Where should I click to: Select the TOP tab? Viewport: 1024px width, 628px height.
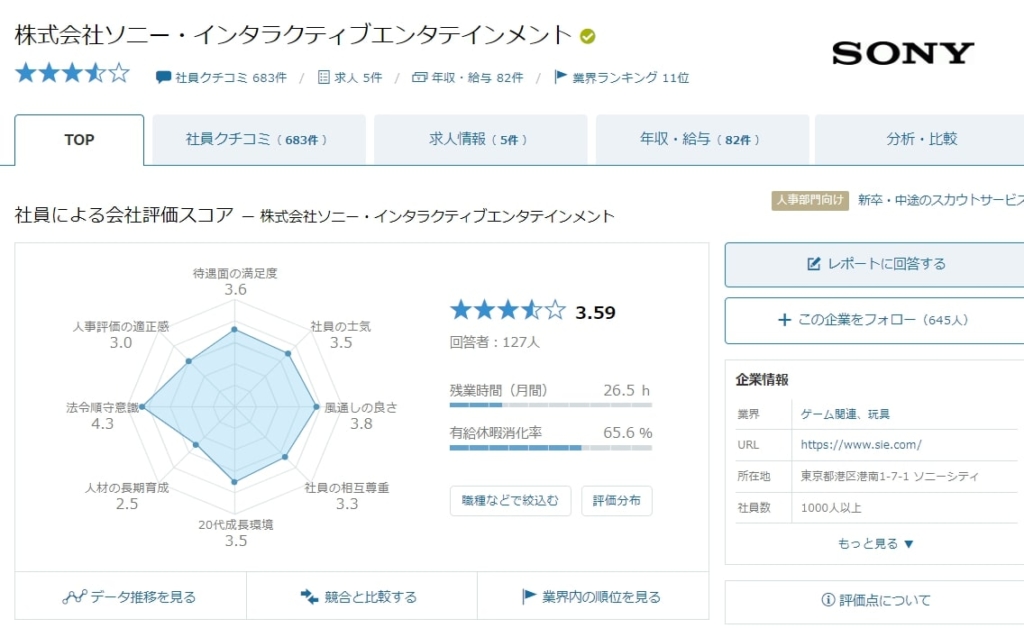tap(79, 140)
